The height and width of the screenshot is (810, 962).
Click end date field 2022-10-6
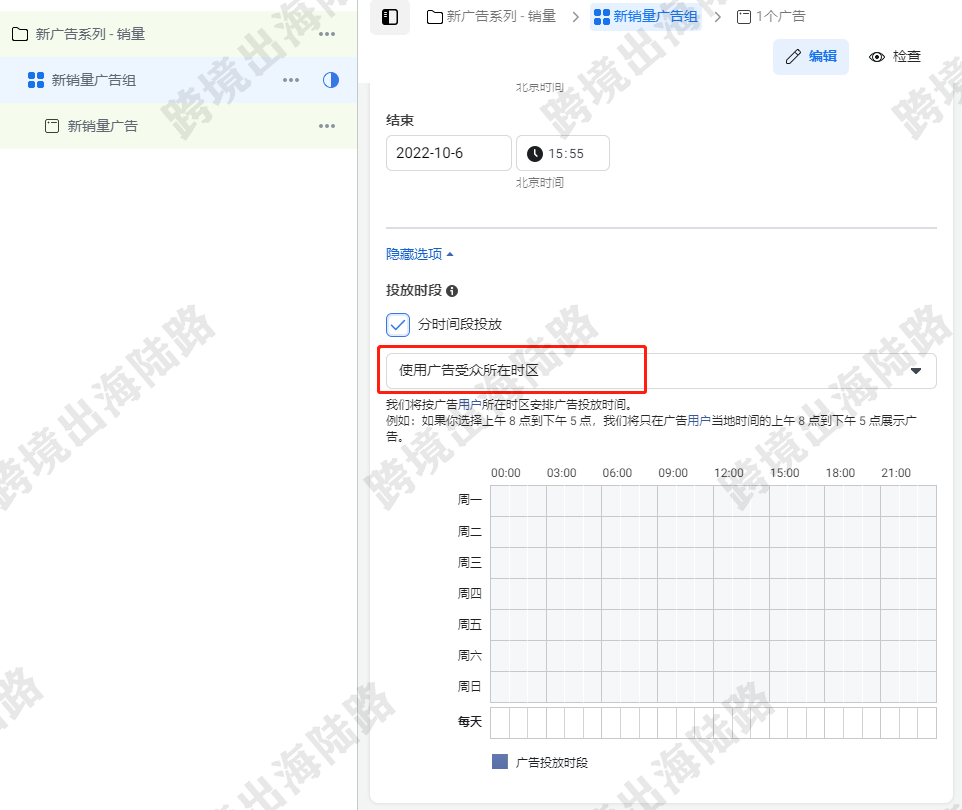[x=448, y=153]
